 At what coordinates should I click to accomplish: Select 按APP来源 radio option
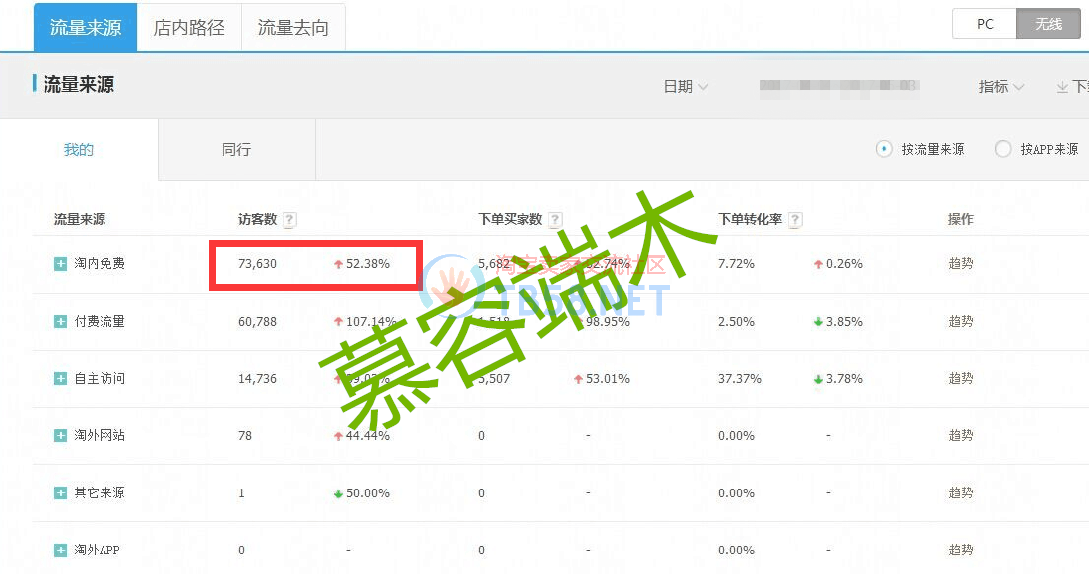coord(1003,149)
